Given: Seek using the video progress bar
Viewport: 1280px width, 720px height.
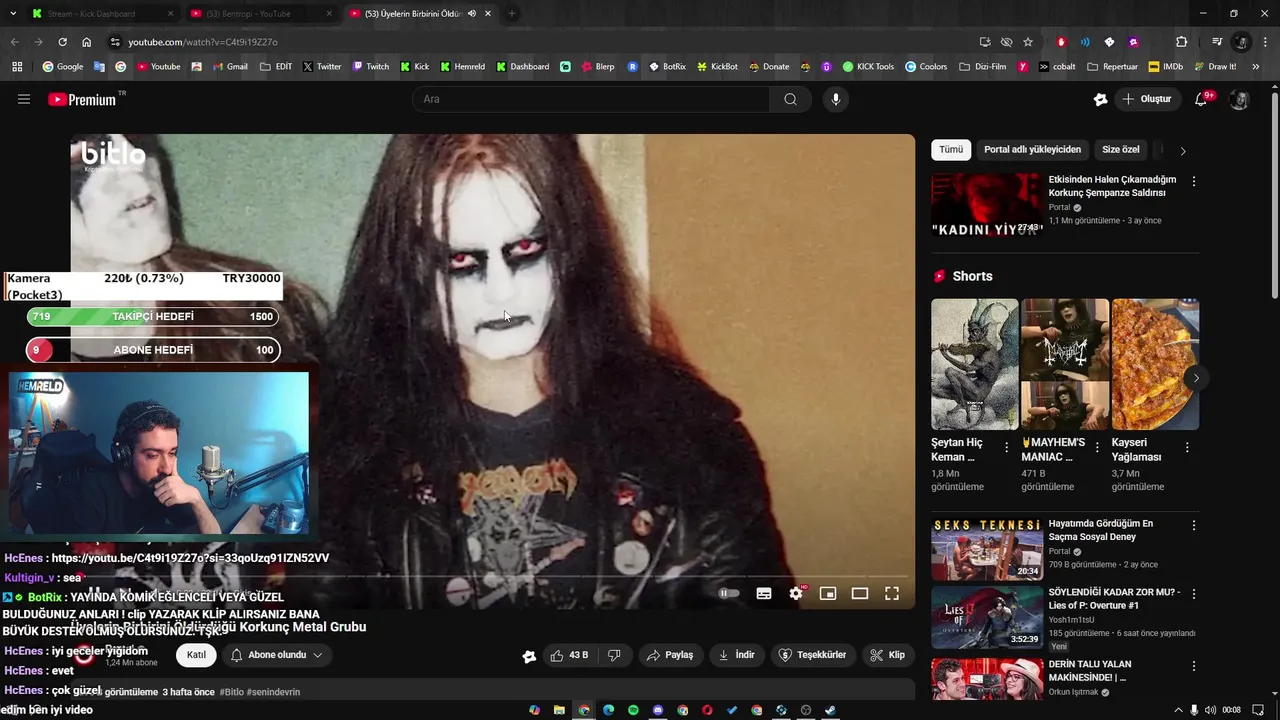Looking at the screenshot, I should [x=492, y=576].
